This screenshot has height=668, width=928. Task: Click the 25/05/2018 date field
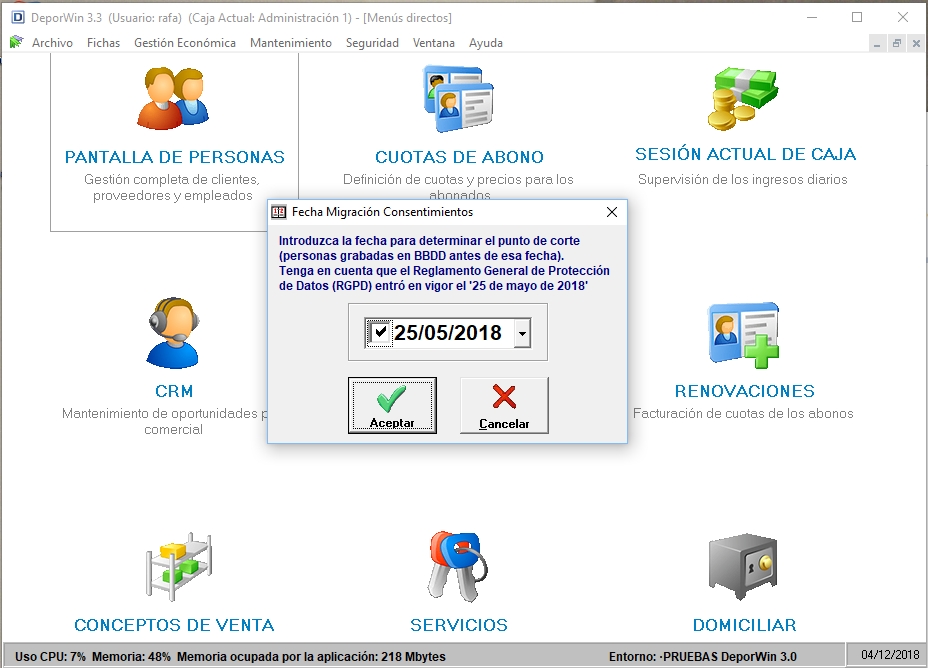(448, 333)
